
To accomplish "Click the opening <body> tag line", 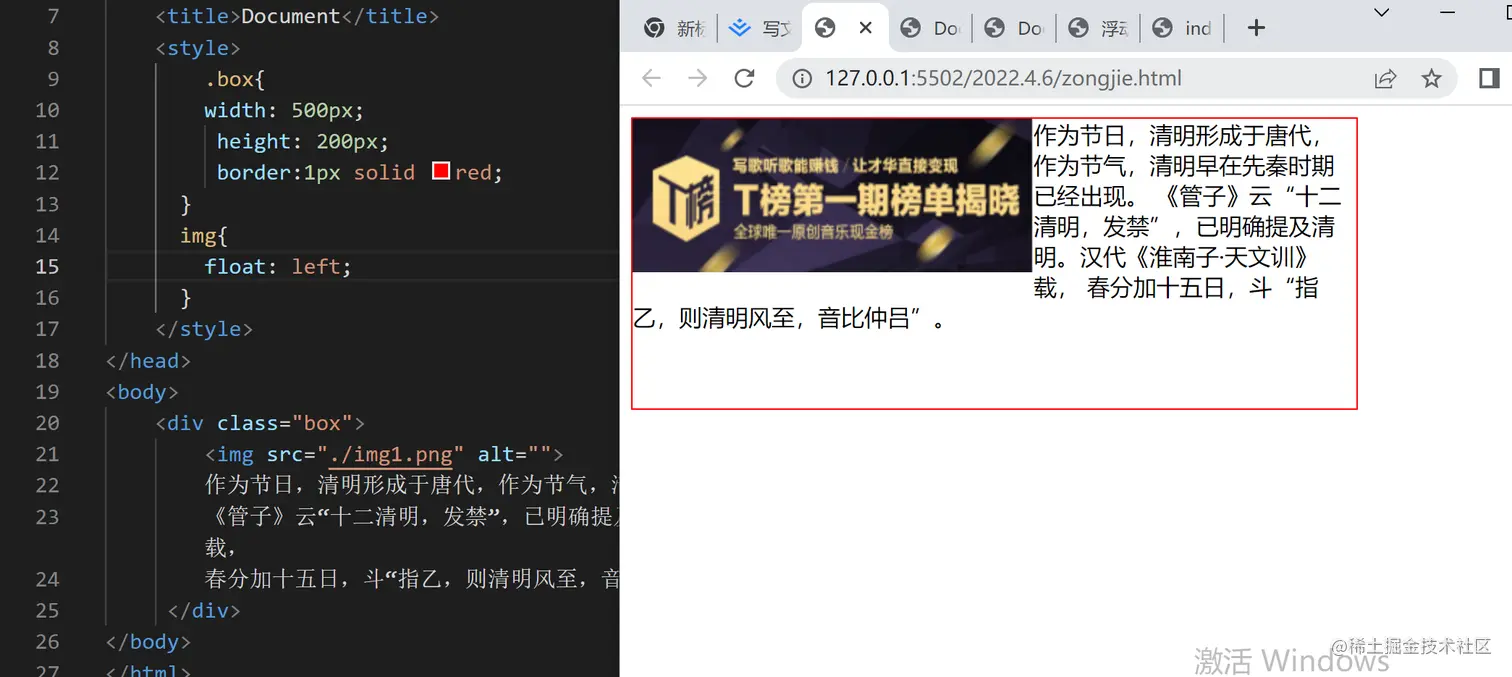I will 142,392.
